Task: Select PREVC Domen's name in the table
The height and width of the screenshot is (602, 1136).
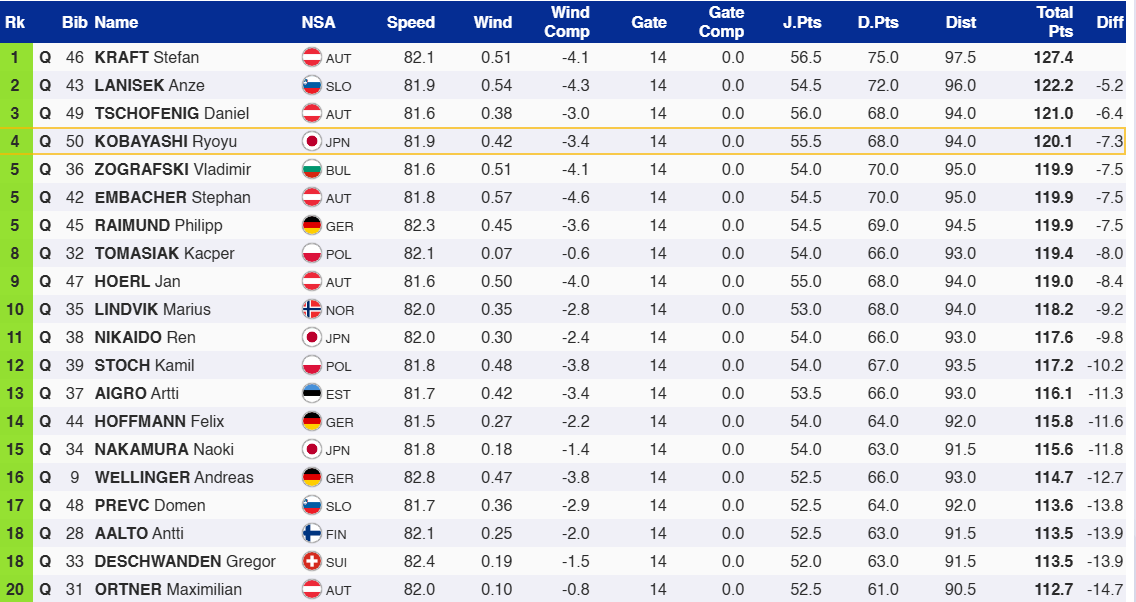Action: tap(150, 506)
